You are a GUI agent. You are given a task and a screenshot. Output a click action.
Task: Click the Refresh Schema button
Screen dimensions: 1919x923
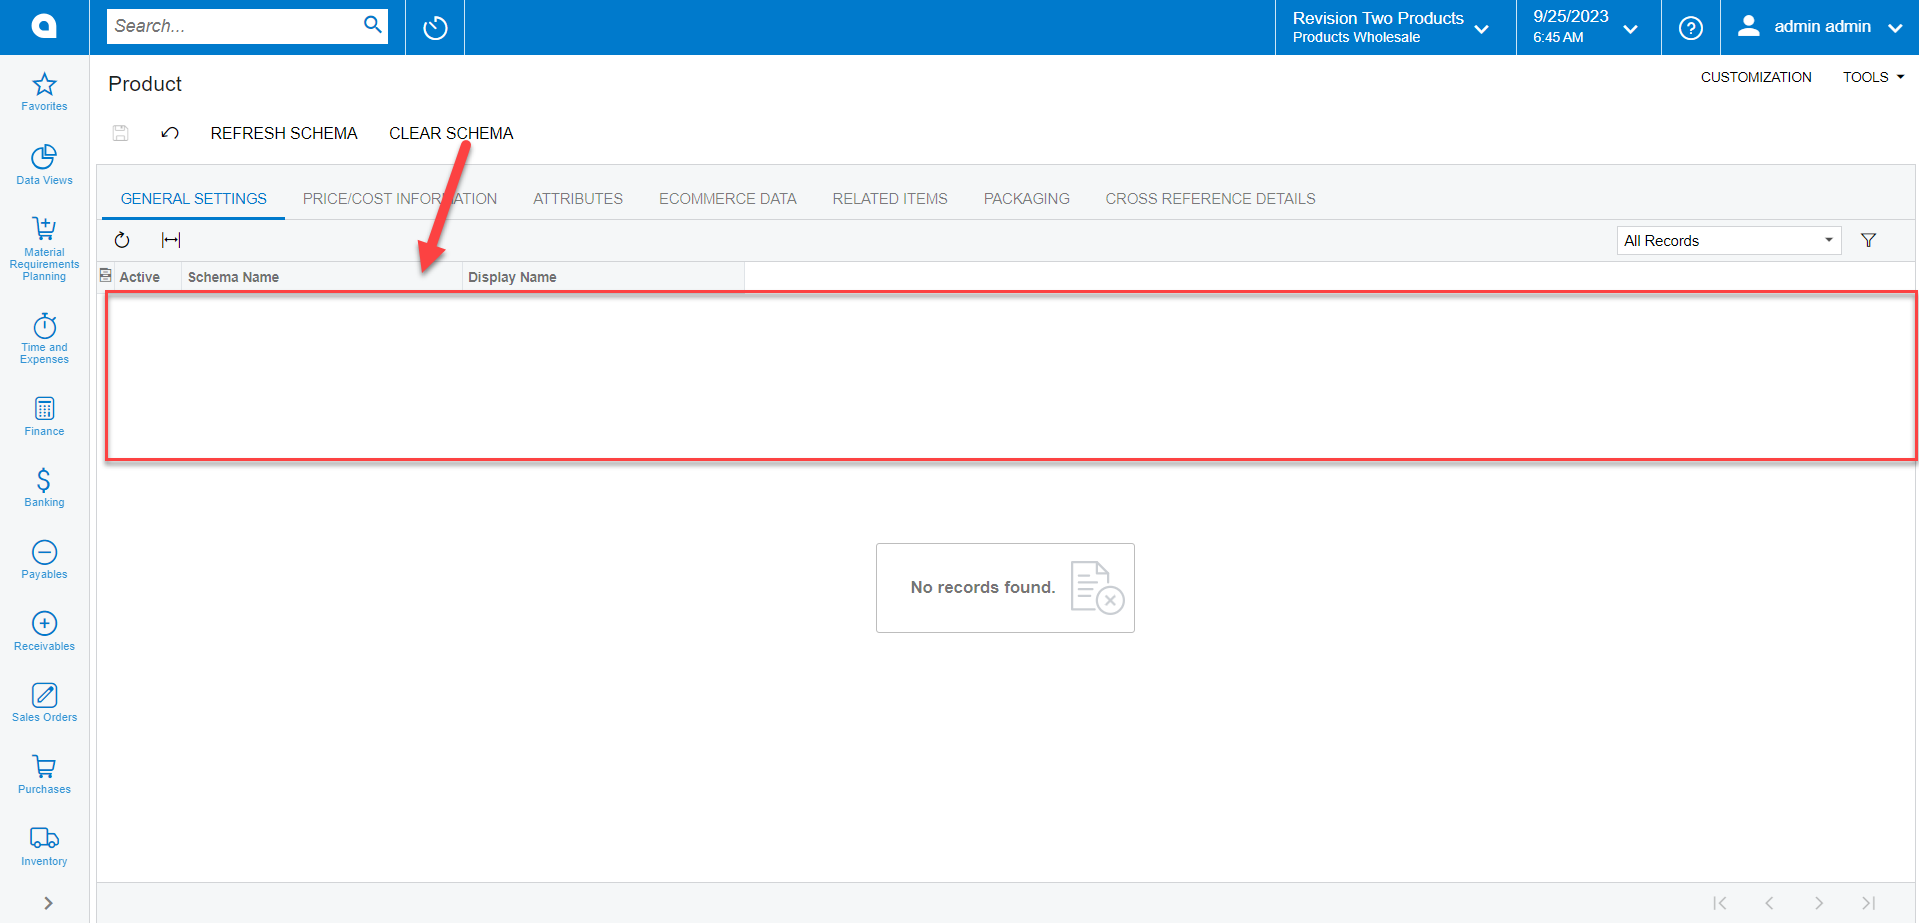pyautogui.click(x=284, y=133)
